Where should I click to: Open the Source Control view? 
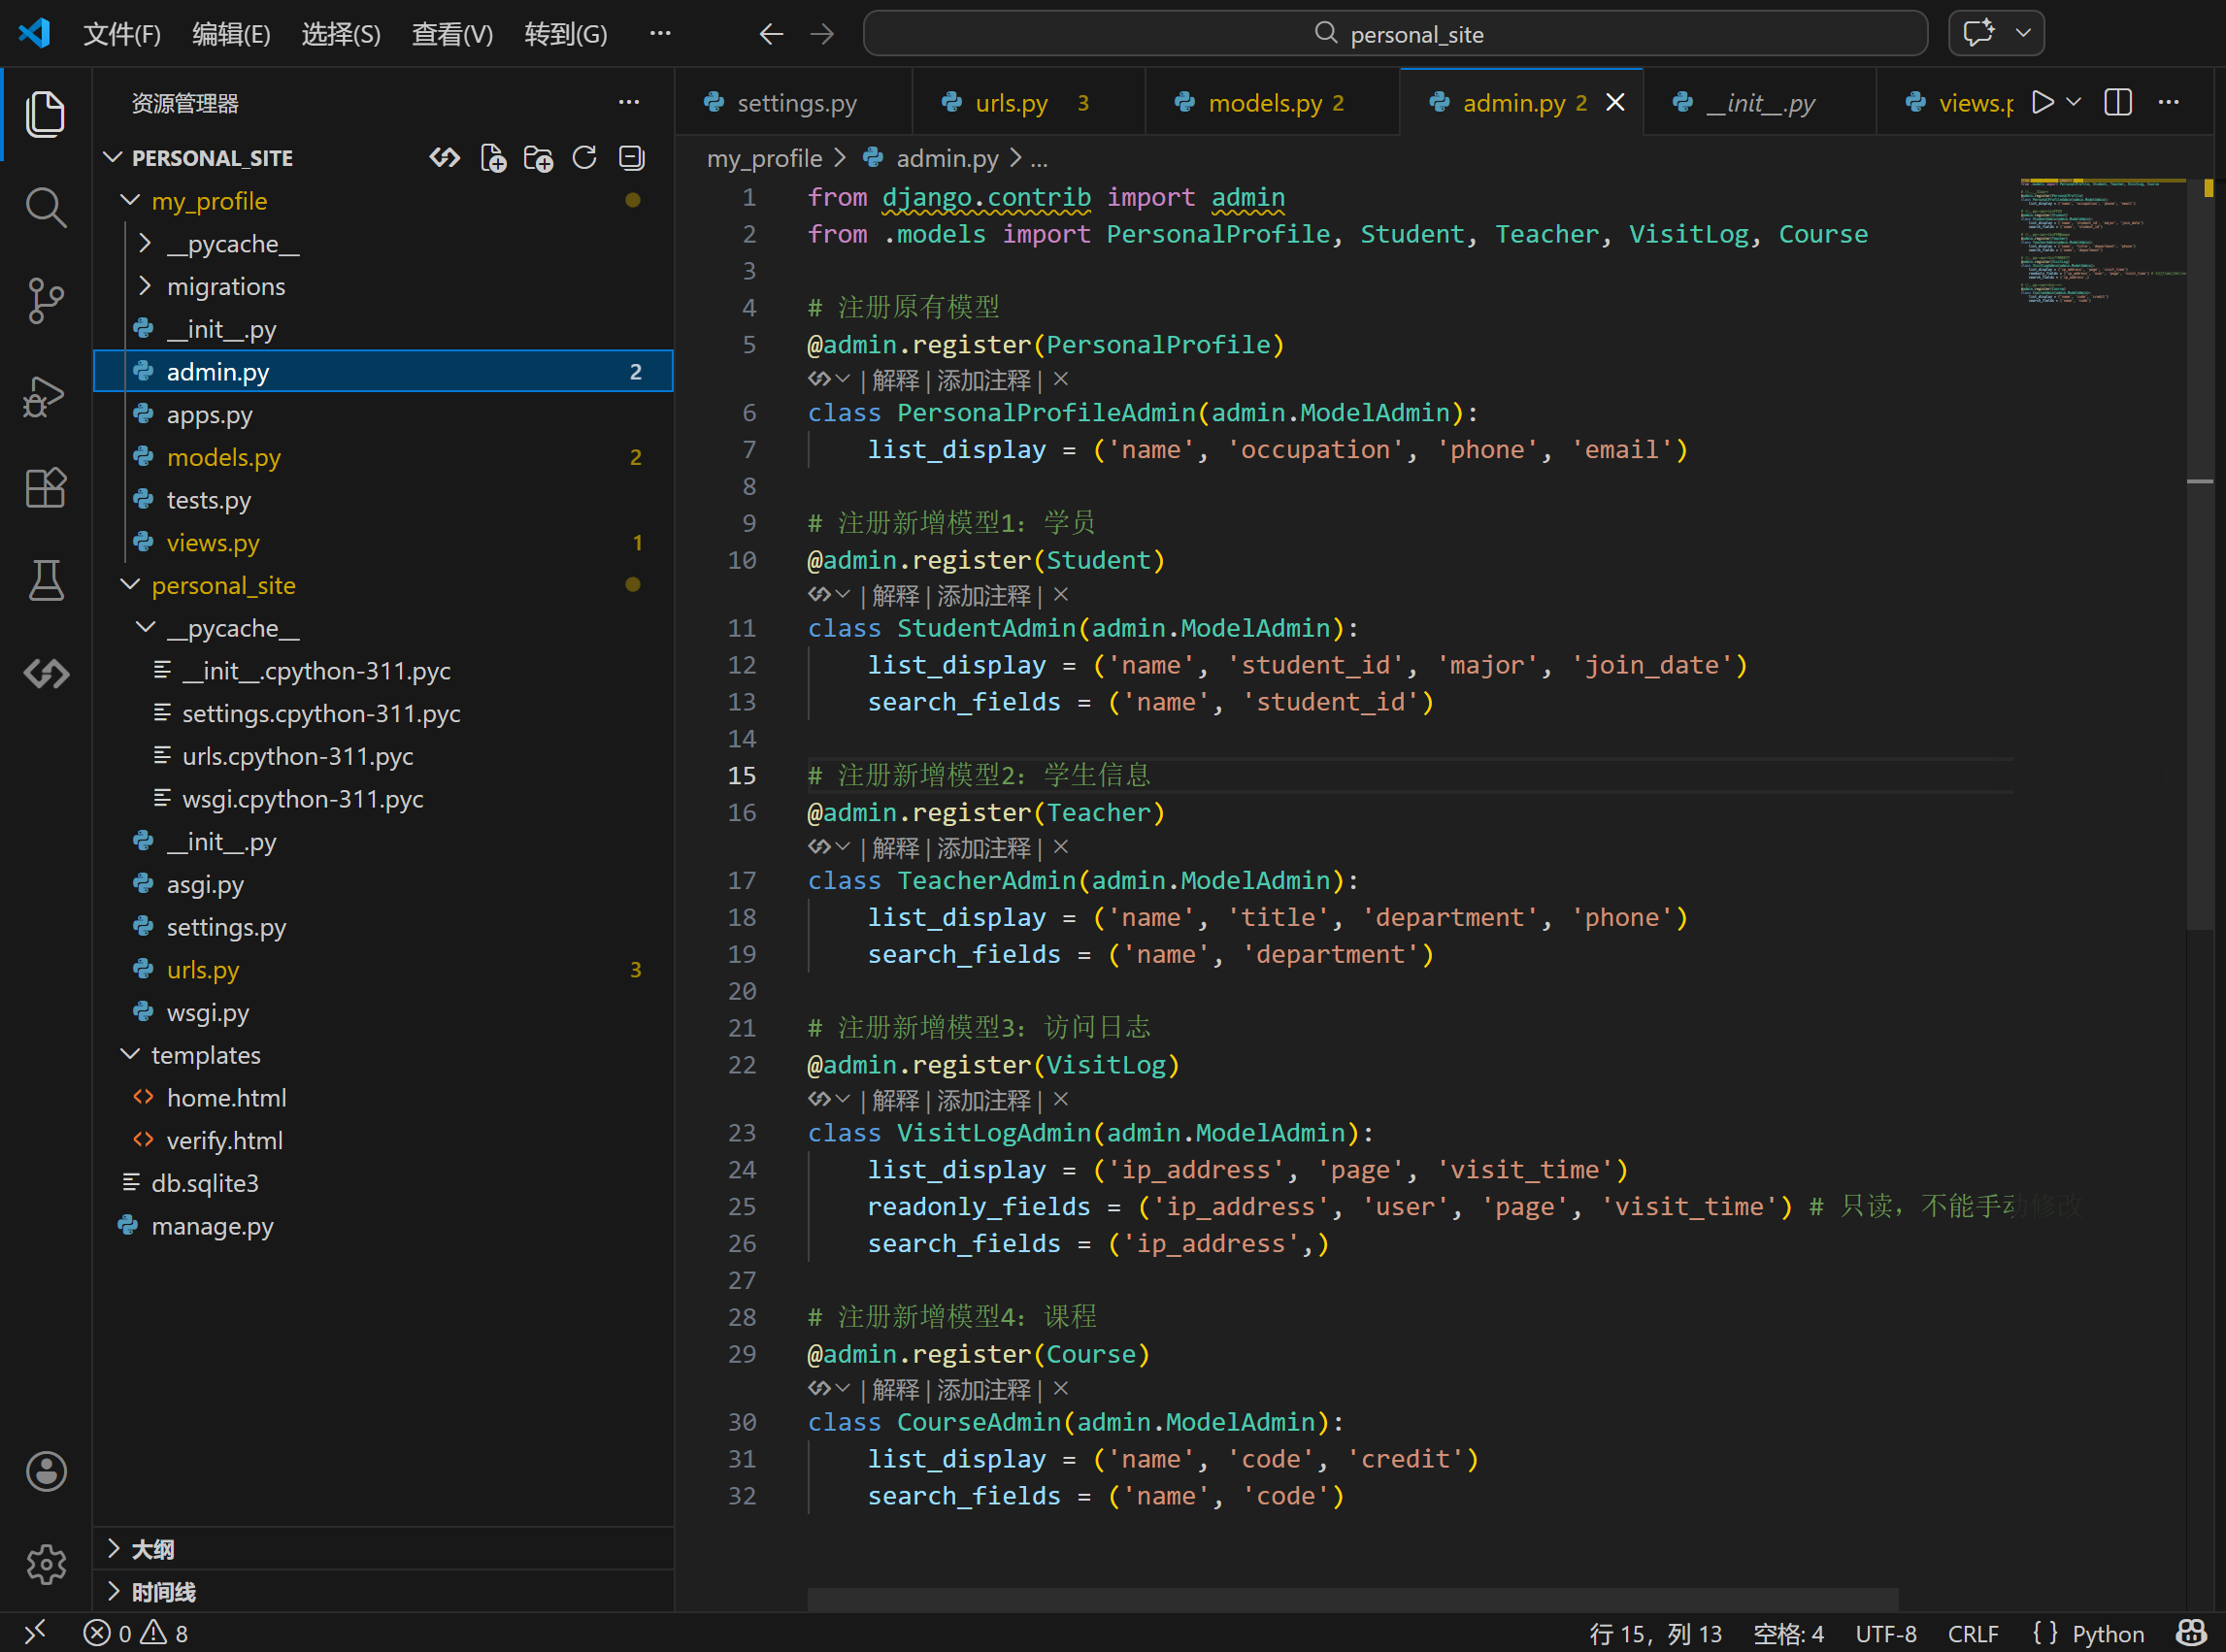tap(45, 300)
